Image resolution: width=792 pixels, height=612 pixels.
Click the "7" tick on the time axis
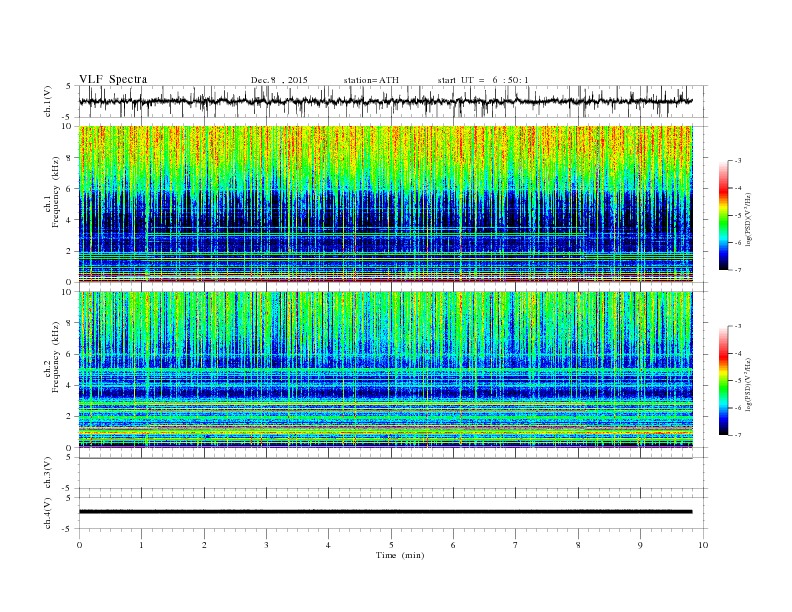(516, 545)
